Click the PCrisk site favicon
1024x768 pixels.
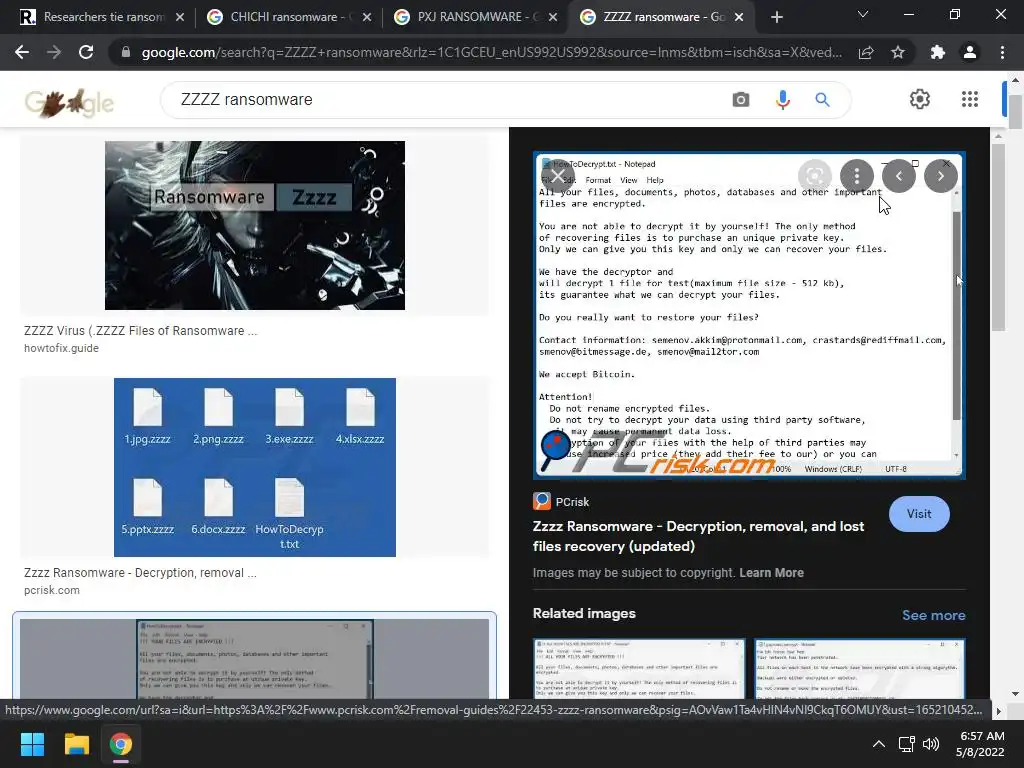[x=541, y=502]
